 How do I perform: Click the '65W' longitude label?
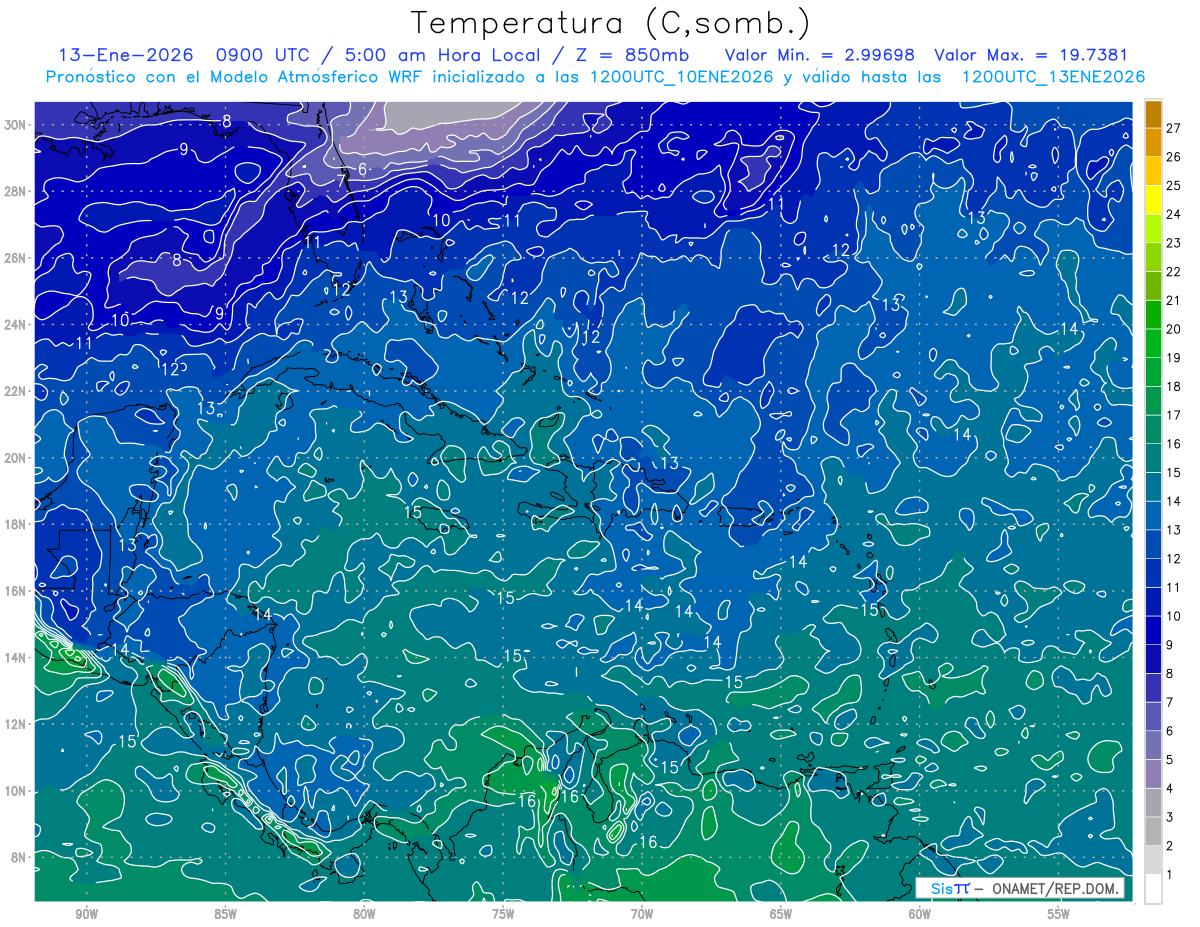(x=781, y=914)
